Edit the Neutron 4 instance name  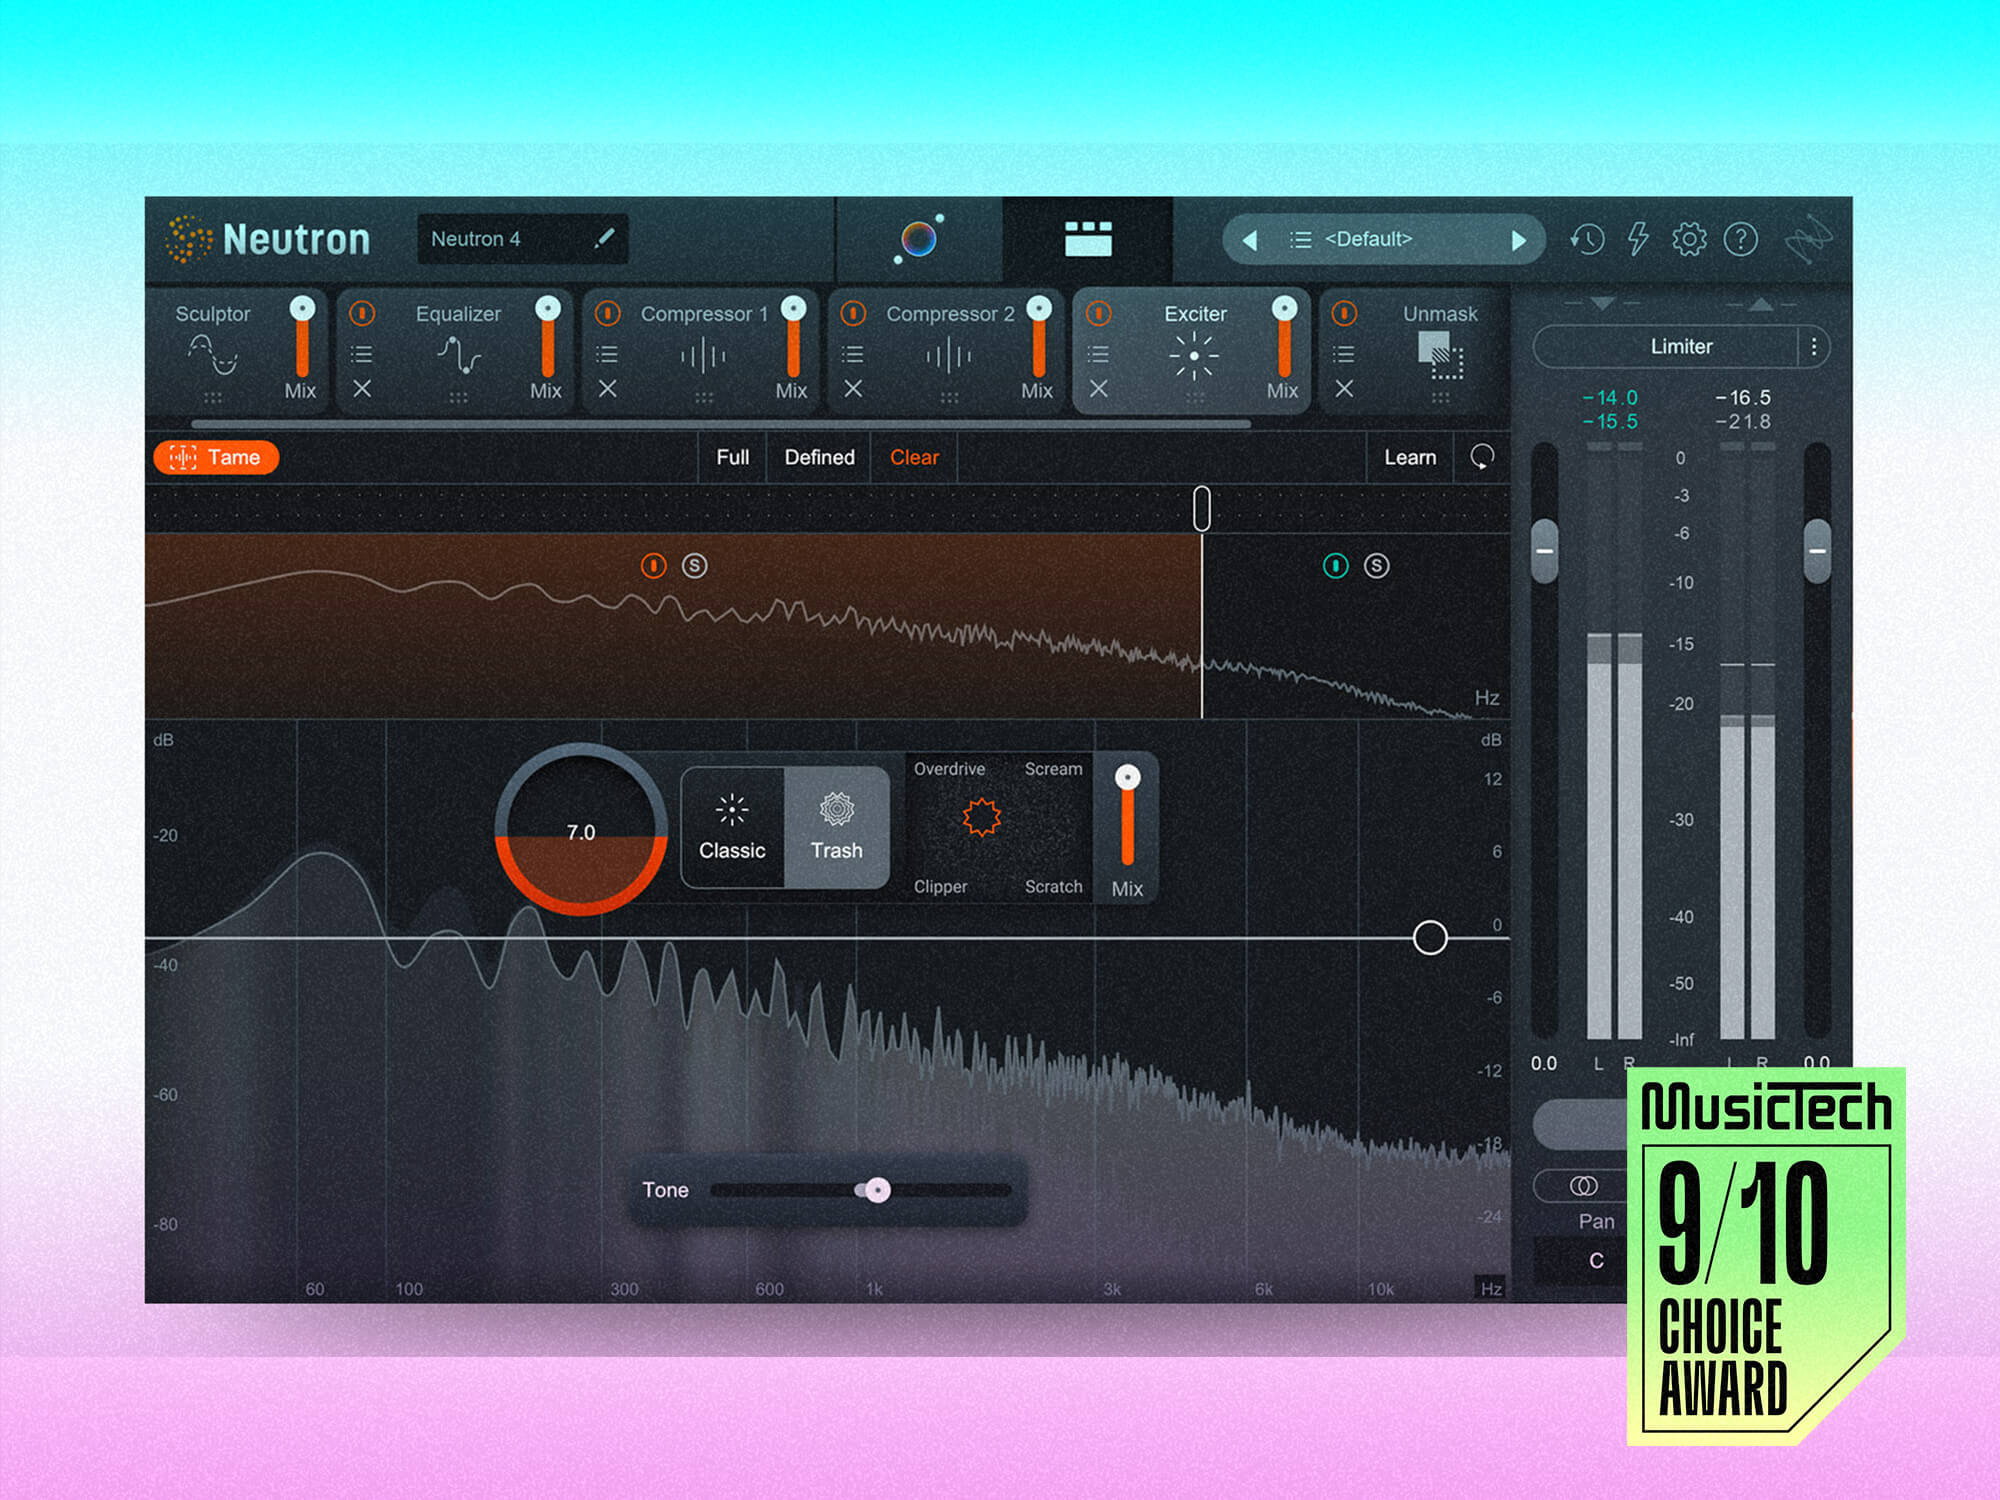[x=604, y=238]
